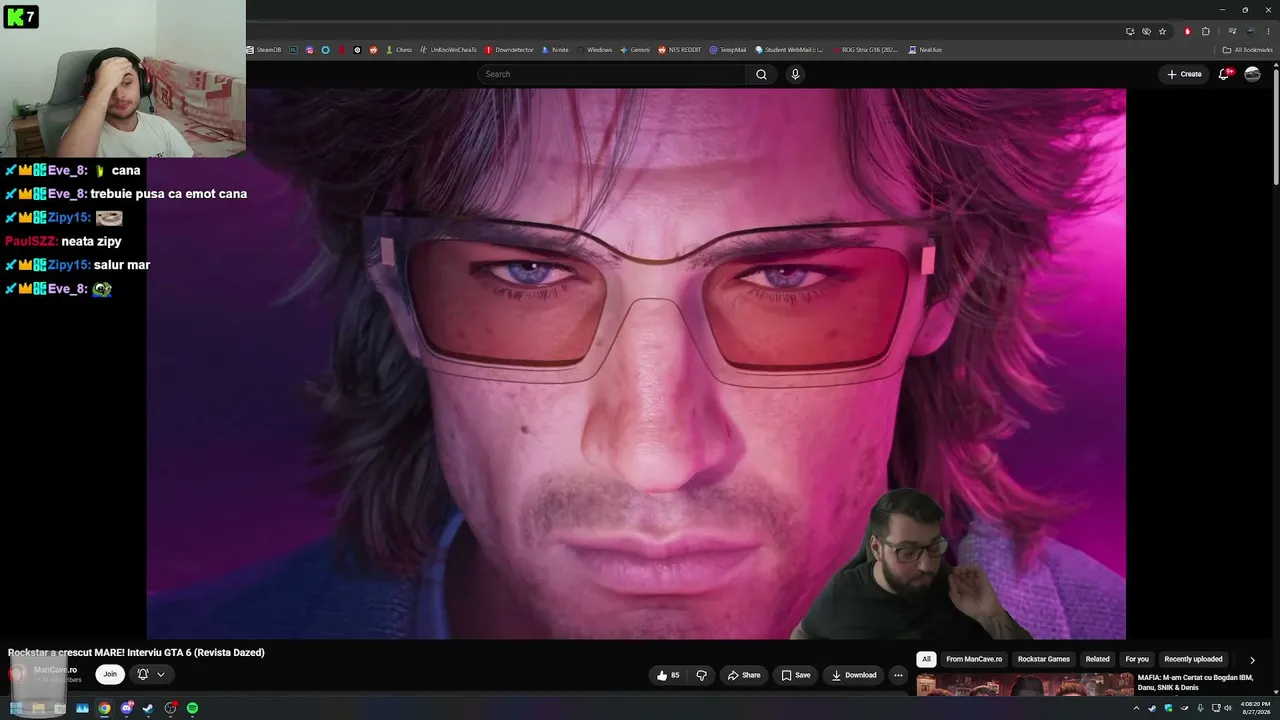Image resolution: width=1280 pixels, height=720 pixels.
Task: Open the Windows bookmark
Action: [594, 50]
